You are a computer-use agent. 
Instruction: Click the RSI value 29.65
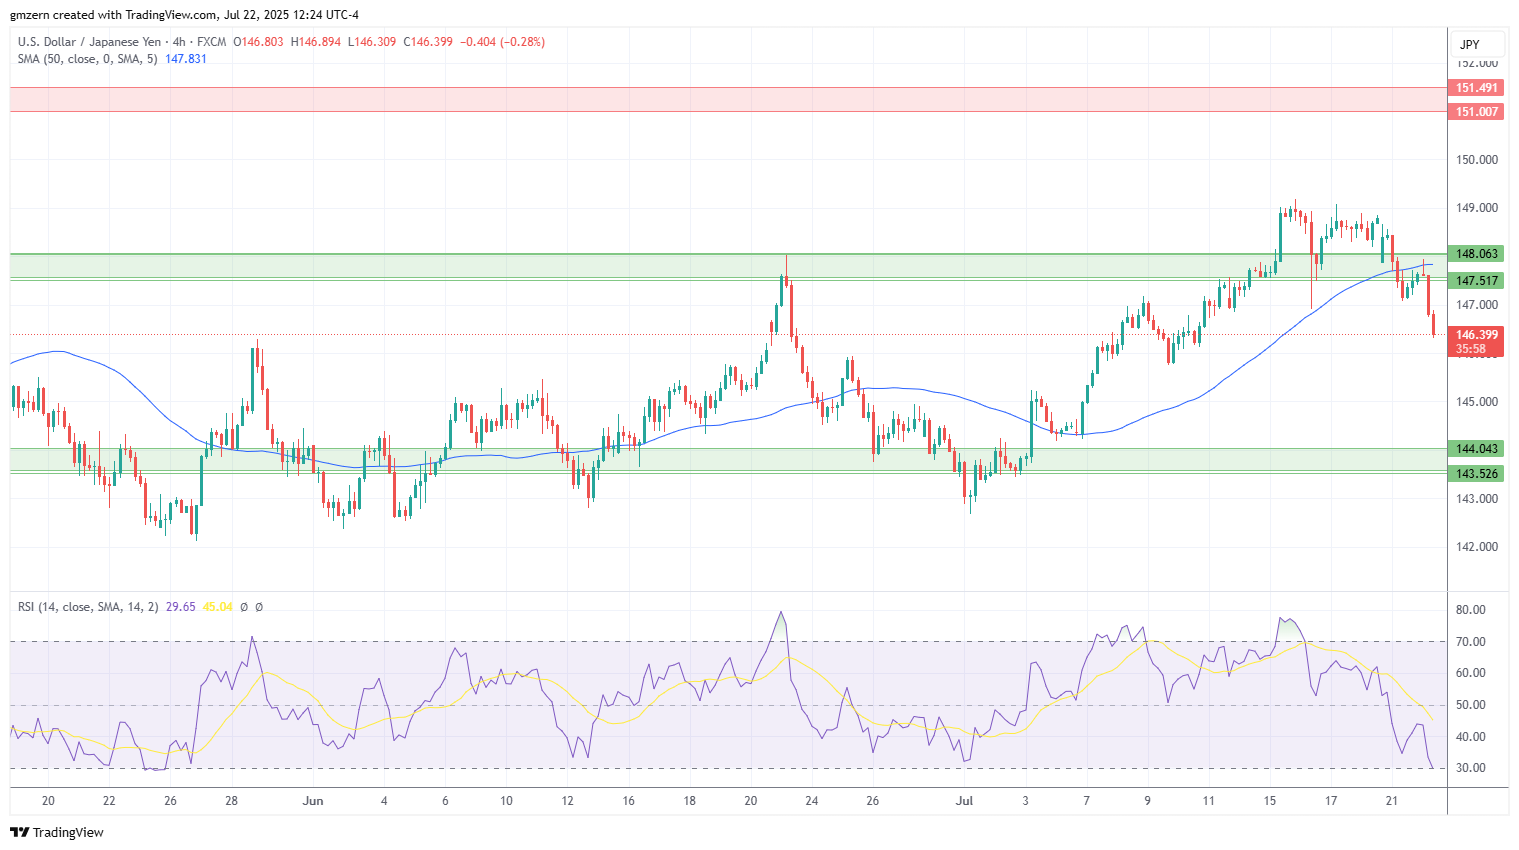pos(180,607)
